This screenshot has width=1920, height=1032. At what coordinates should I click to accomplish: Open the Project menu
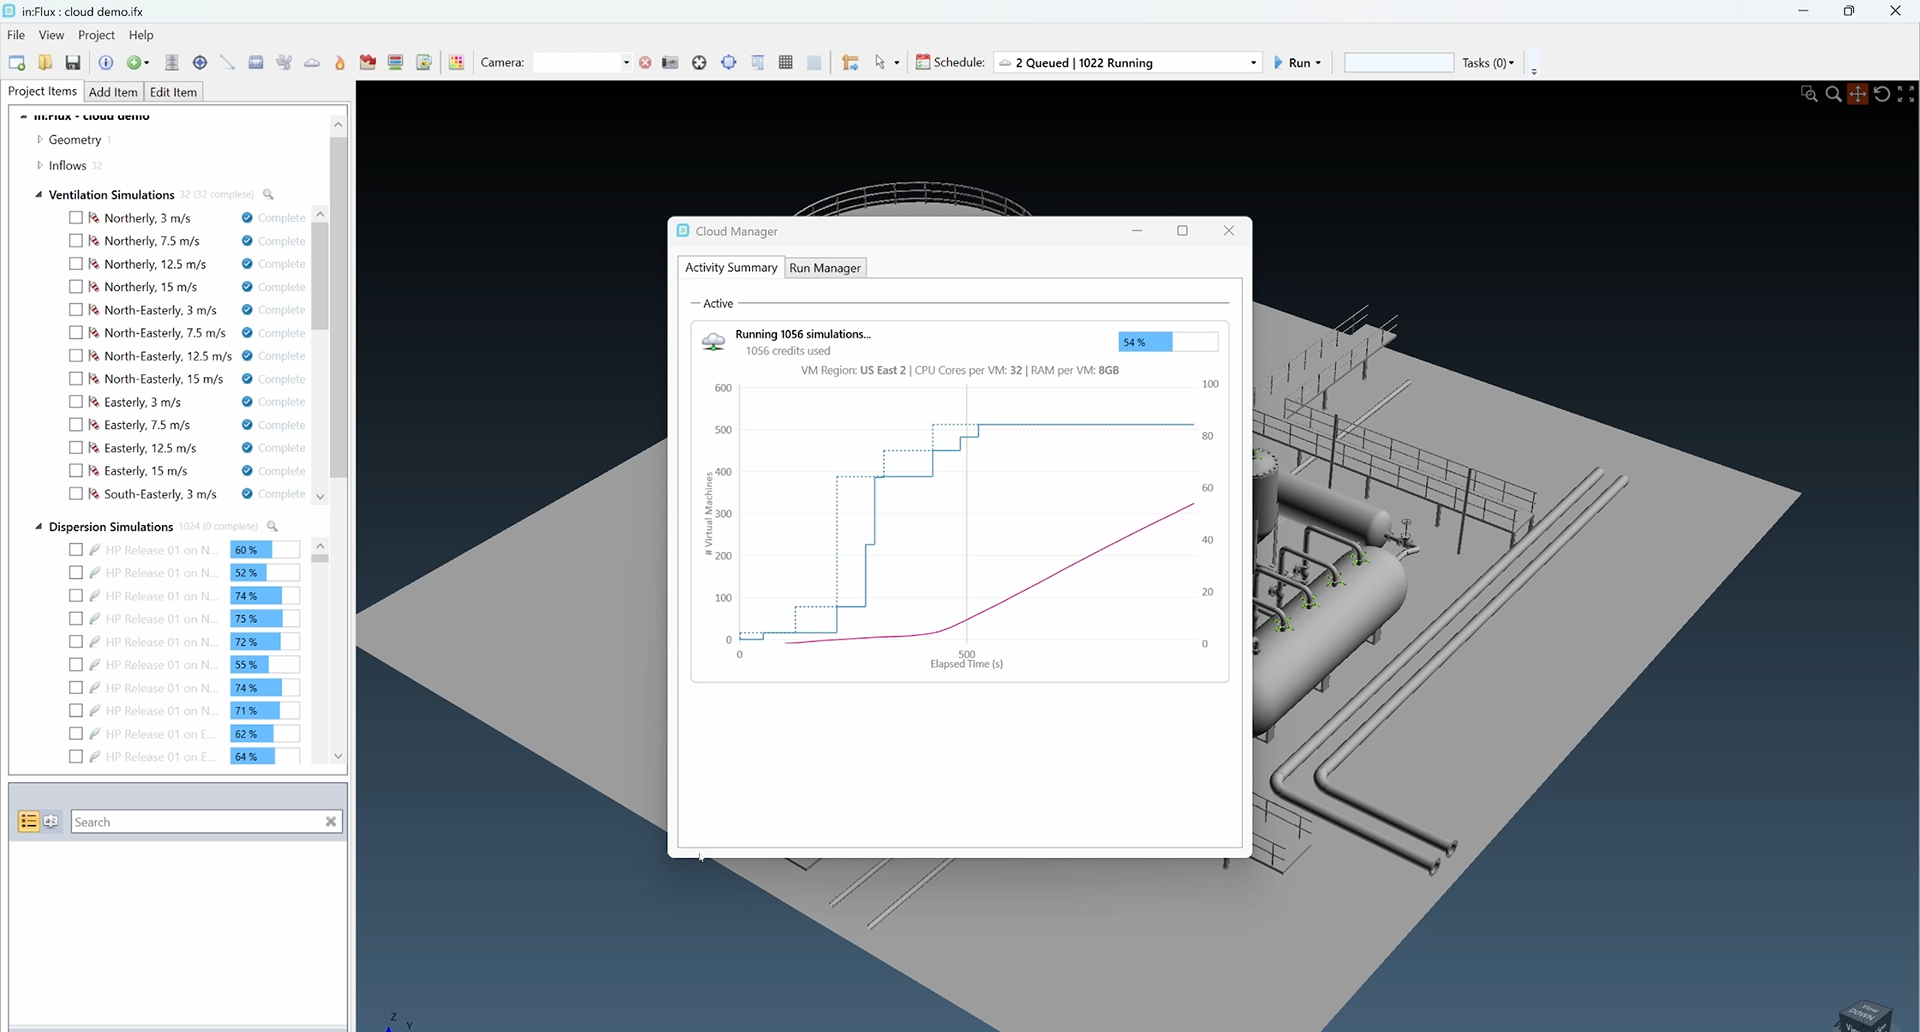pyautogui.click(x=96, y=35)
